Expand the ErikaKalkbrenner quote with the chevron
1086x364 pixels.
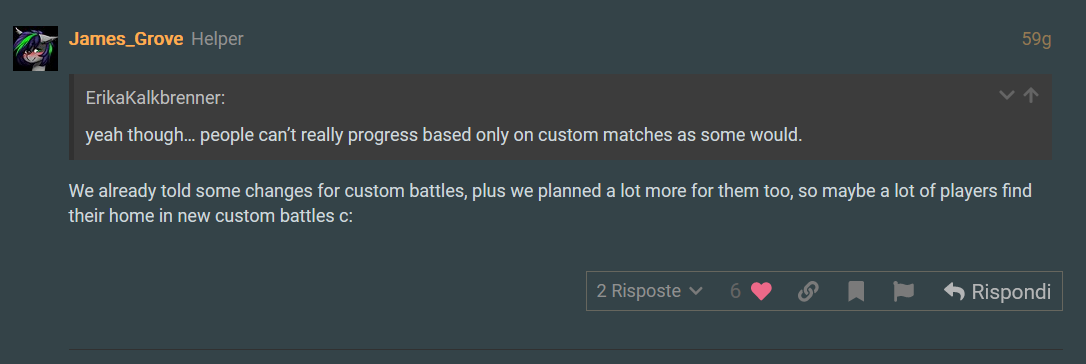tap(1006, 95)
